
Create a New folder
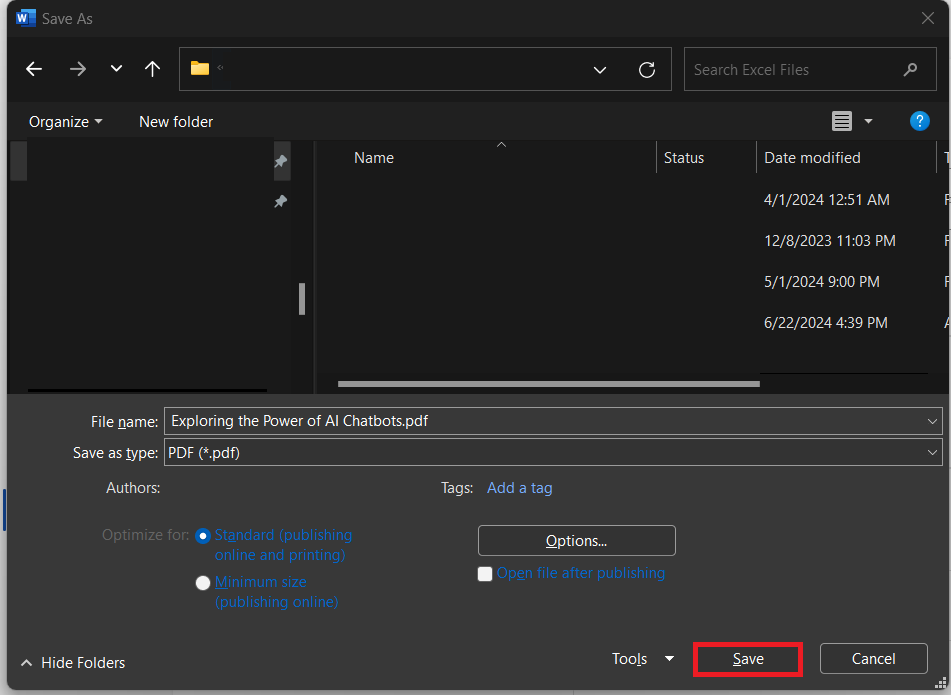pos(176,122)
